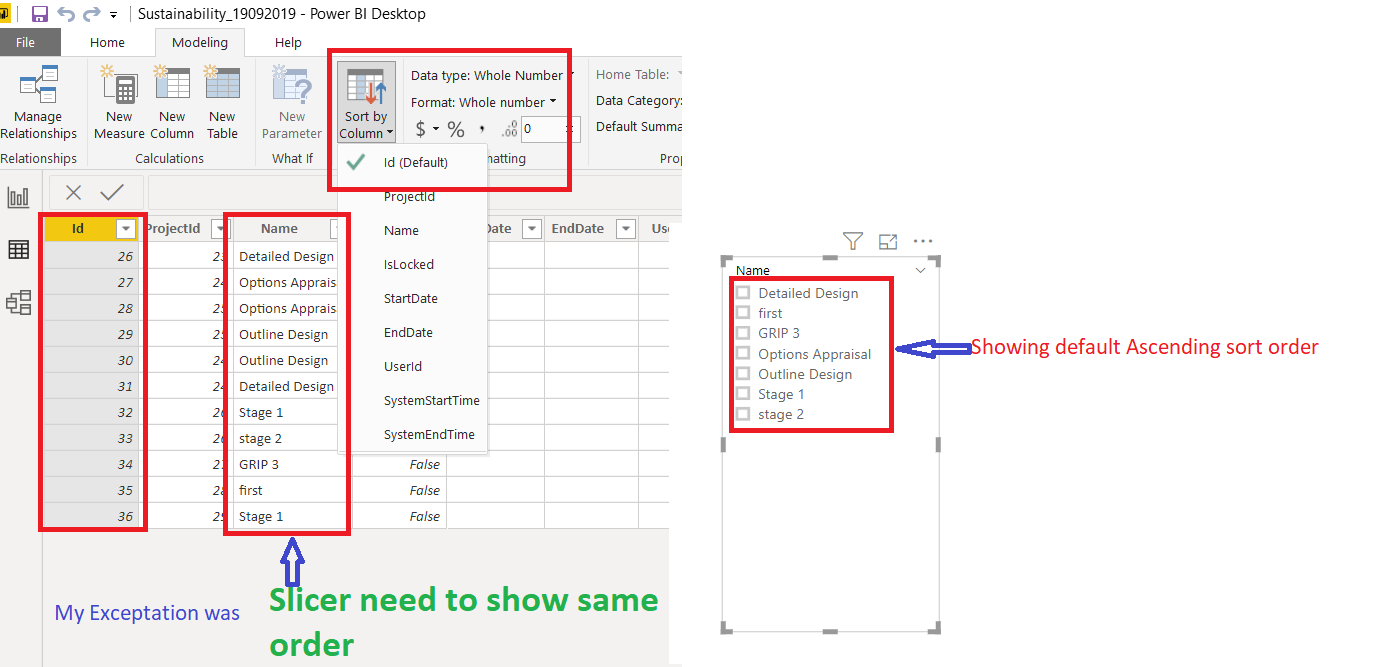The image size is (1392, 667).
Task: Open the Help ribbon tab
Action: click(288, 42)
